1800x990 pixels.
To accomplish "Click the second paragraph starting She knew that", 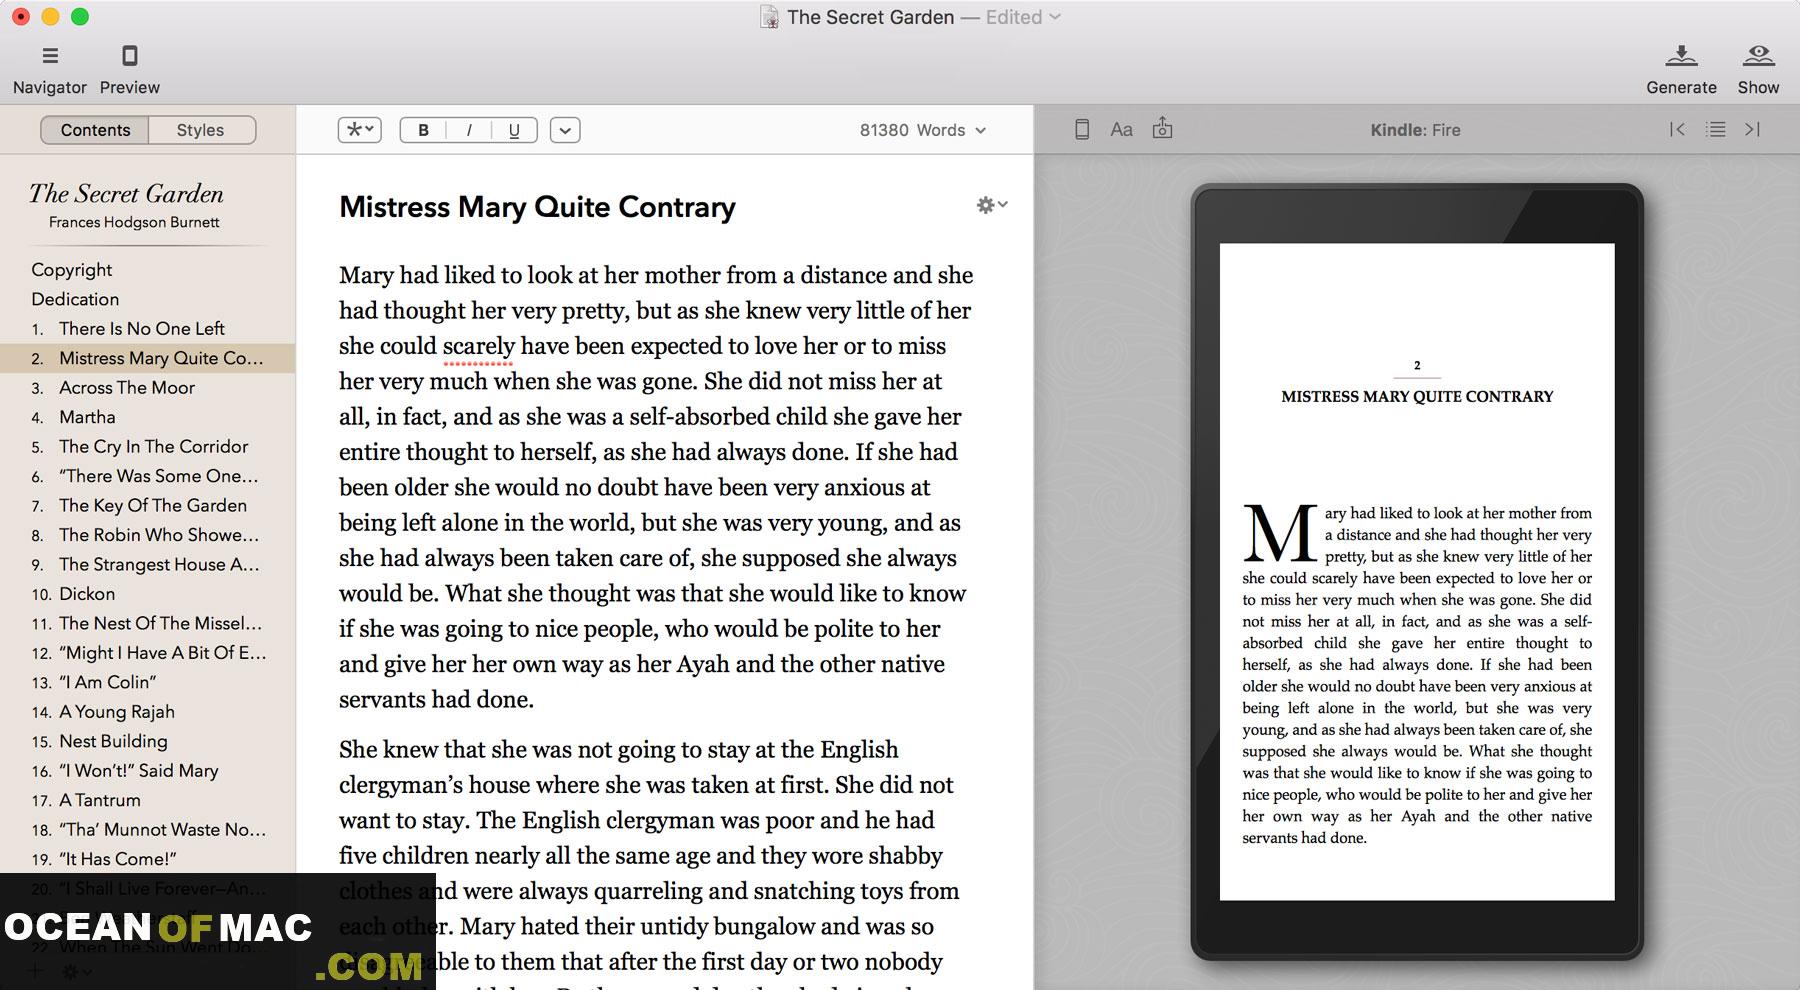I will point(648,860).
